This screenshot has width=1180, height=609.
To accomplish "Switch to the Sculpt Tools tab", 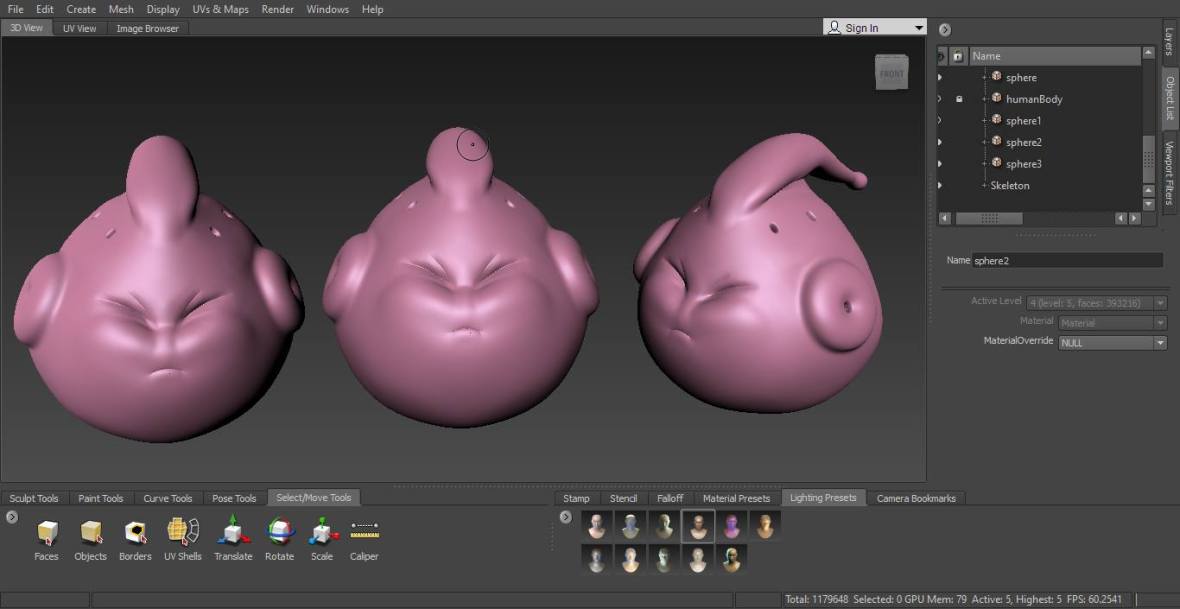I will pyautogui.click(x=34, y=498).
